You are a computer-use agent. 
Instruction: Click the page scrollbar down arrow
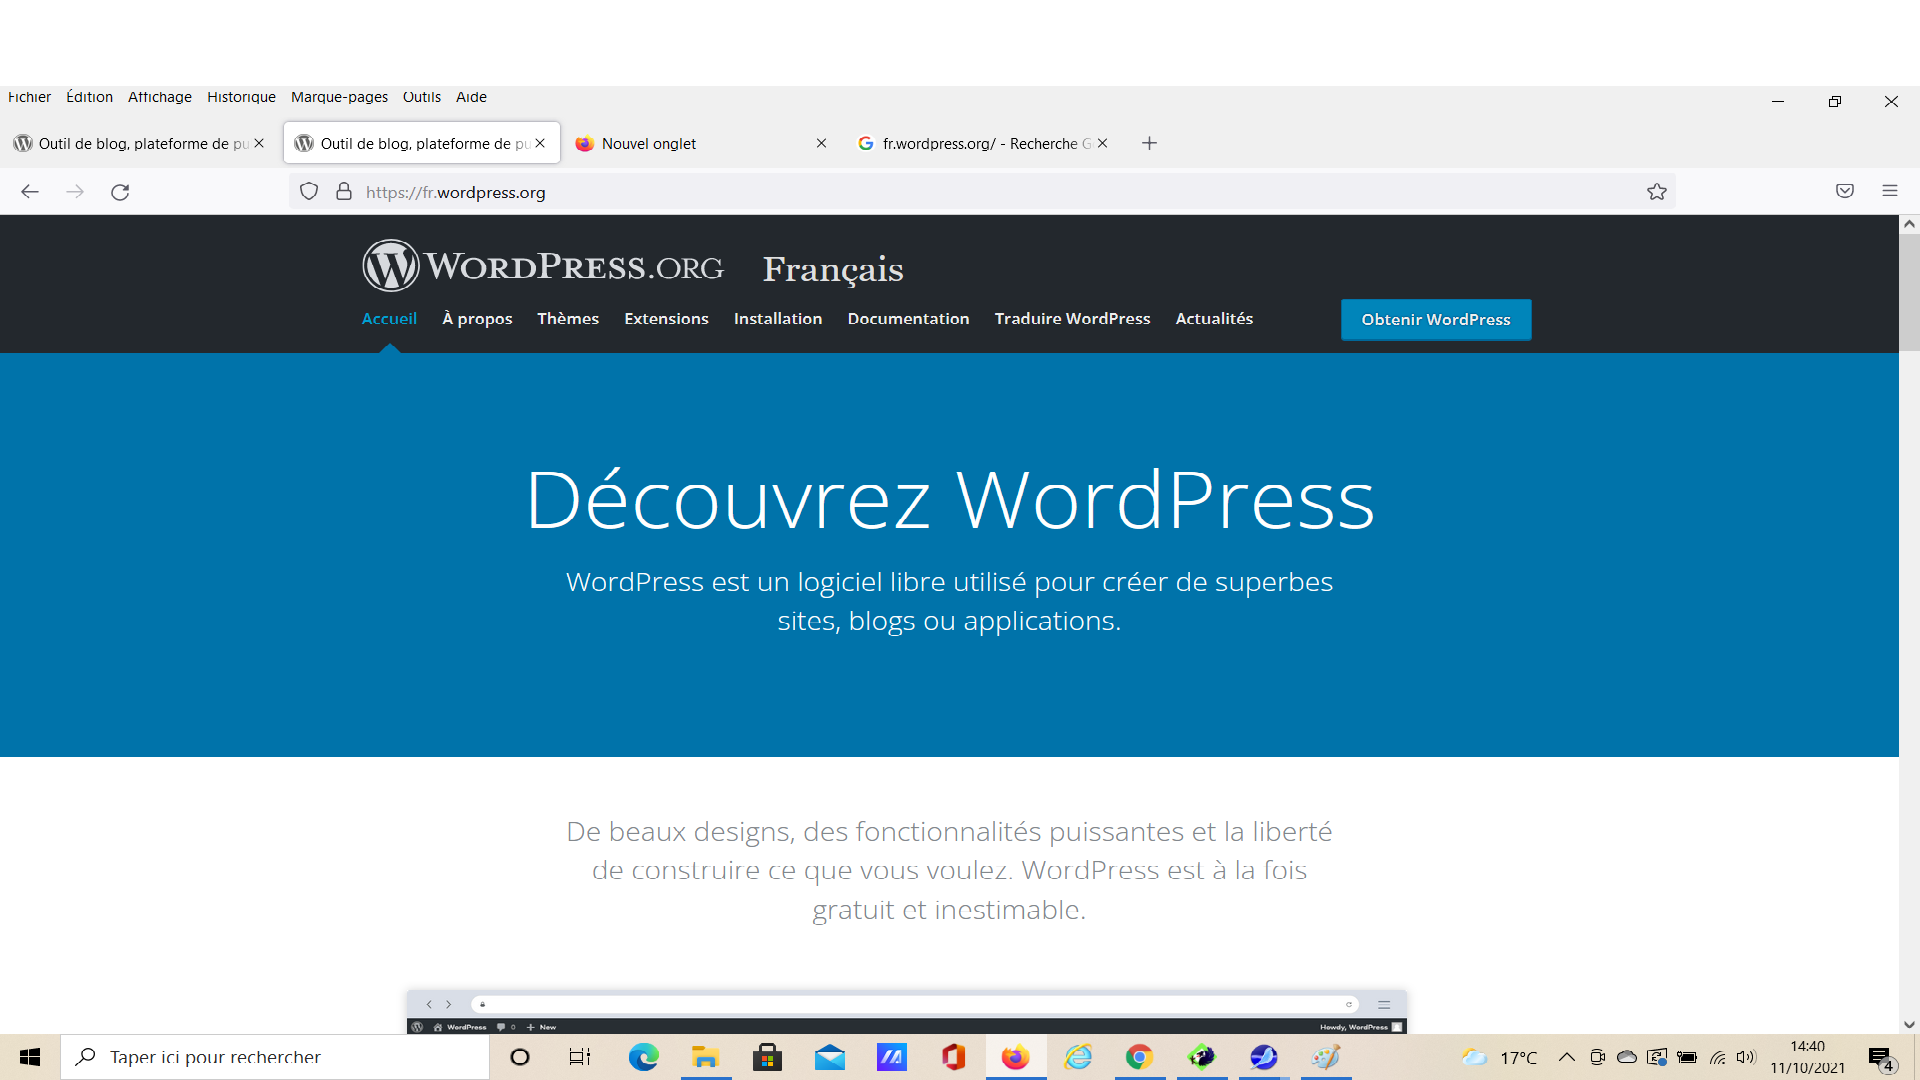[x=1909, y=1024]
